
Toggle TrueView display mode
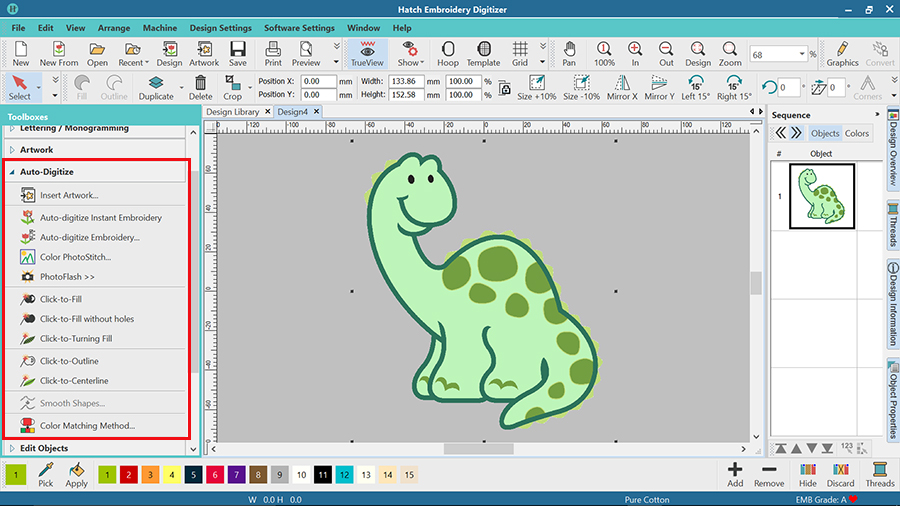click(367, 53)
